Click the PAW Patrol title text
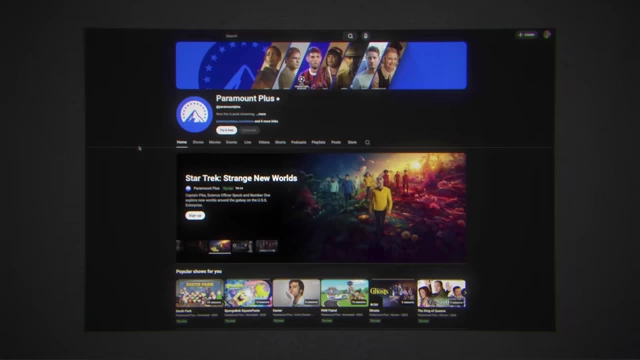Screen dimensions: 640x360 point(329,311)
